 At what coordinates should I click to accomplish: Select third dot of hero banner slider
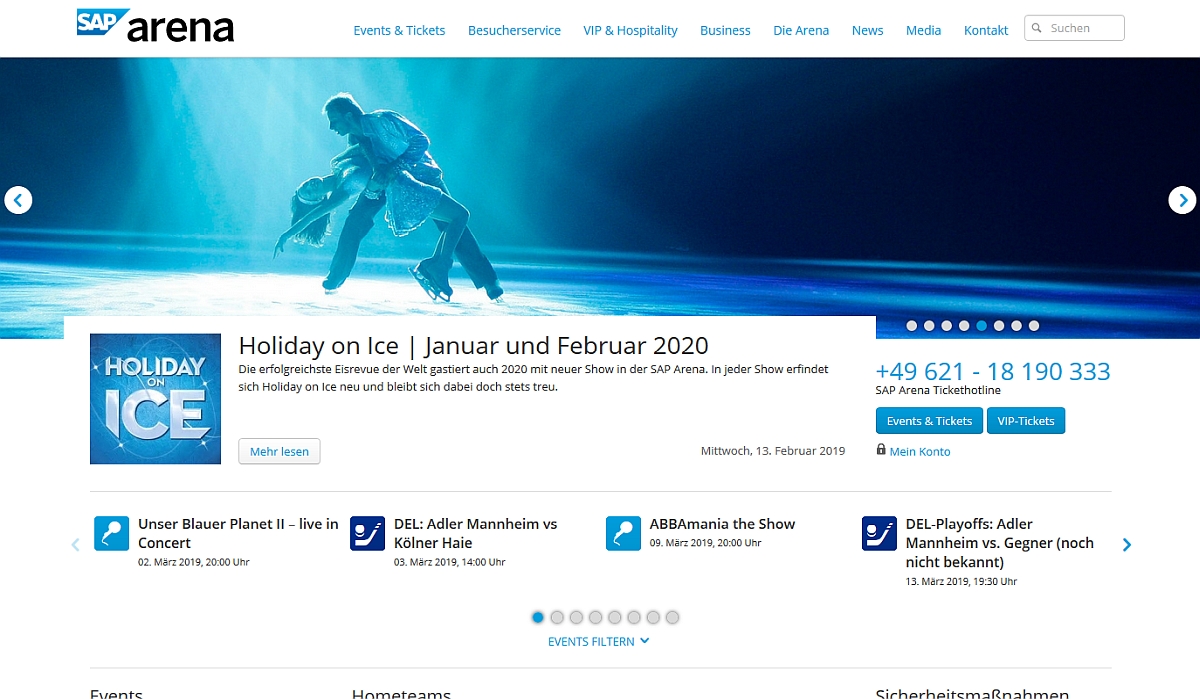947,325
